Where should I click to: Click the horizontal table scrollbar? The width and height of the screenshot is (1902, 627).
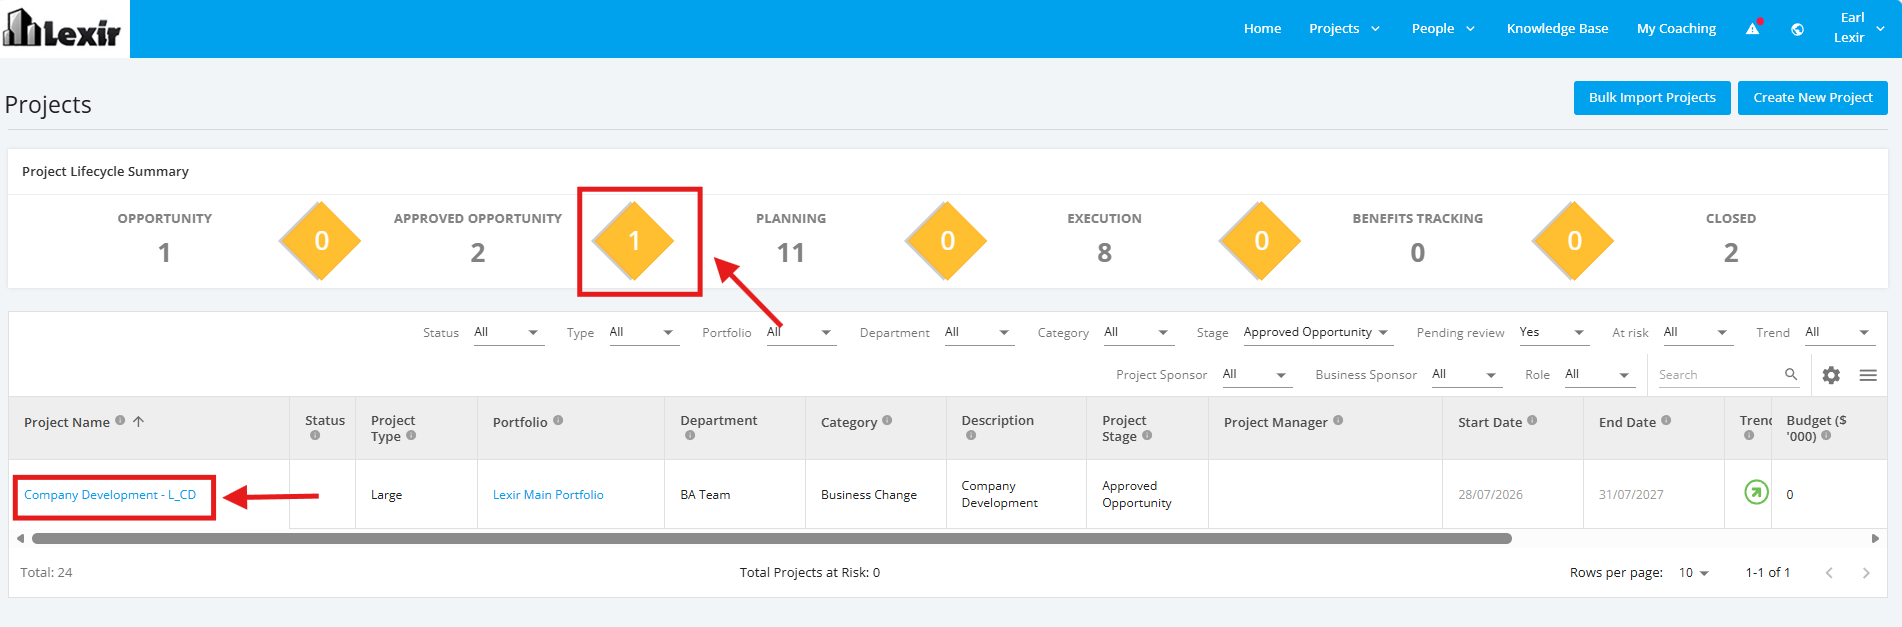click(771, 538)
